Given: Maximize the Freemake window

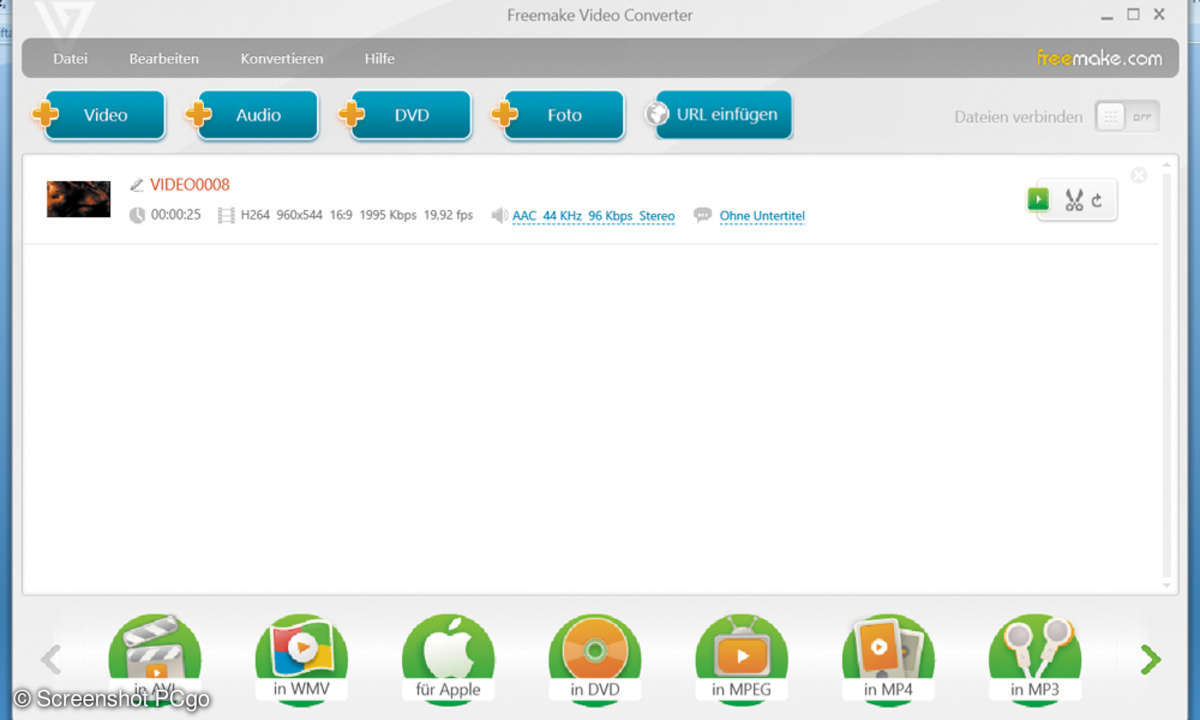Looking at the screenshot, I should [1133, 14].
